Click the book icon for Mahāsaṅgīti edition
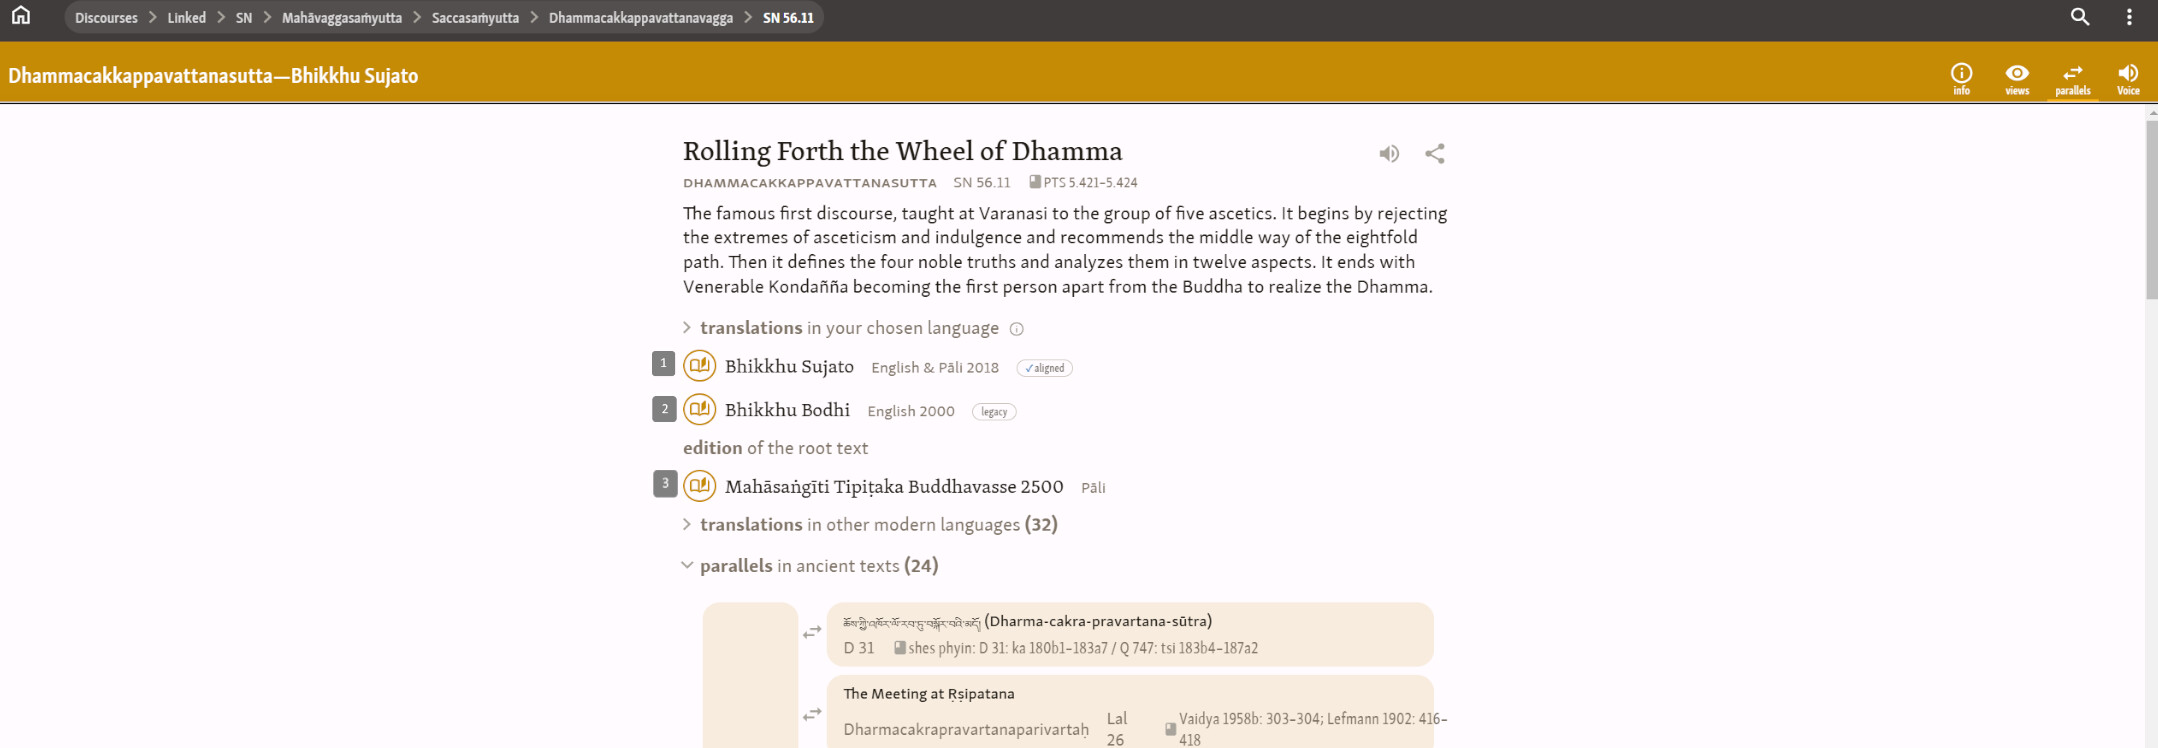The width and height of the screenshot is (2158, 748). coord(700,486)
